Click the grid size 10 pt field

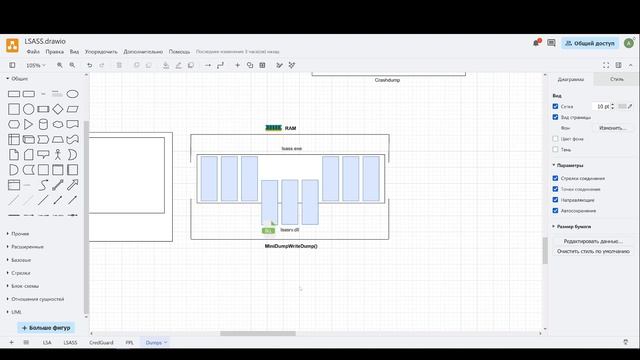tap(601, 106)
